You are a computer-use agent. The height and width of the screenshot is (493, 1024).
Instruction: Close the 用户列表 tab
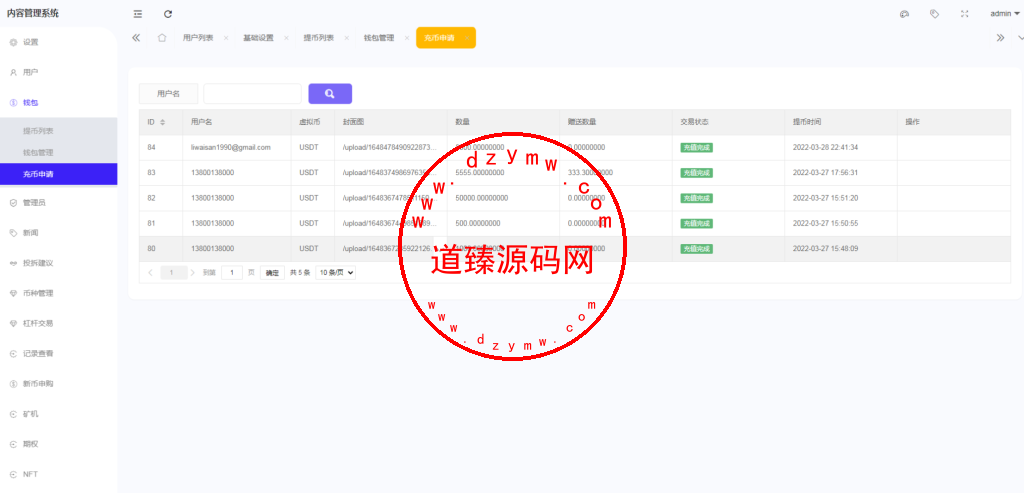pos(226,38)
